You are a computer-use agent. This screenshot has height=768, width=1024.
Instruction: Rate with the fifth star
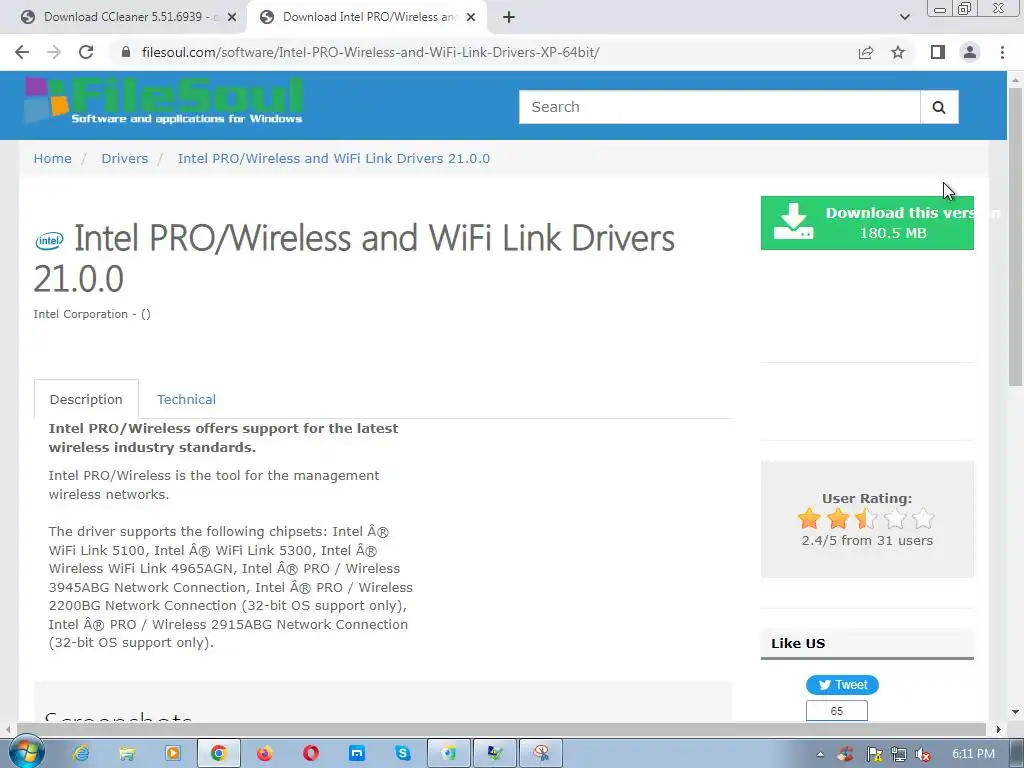click(923, 519)
